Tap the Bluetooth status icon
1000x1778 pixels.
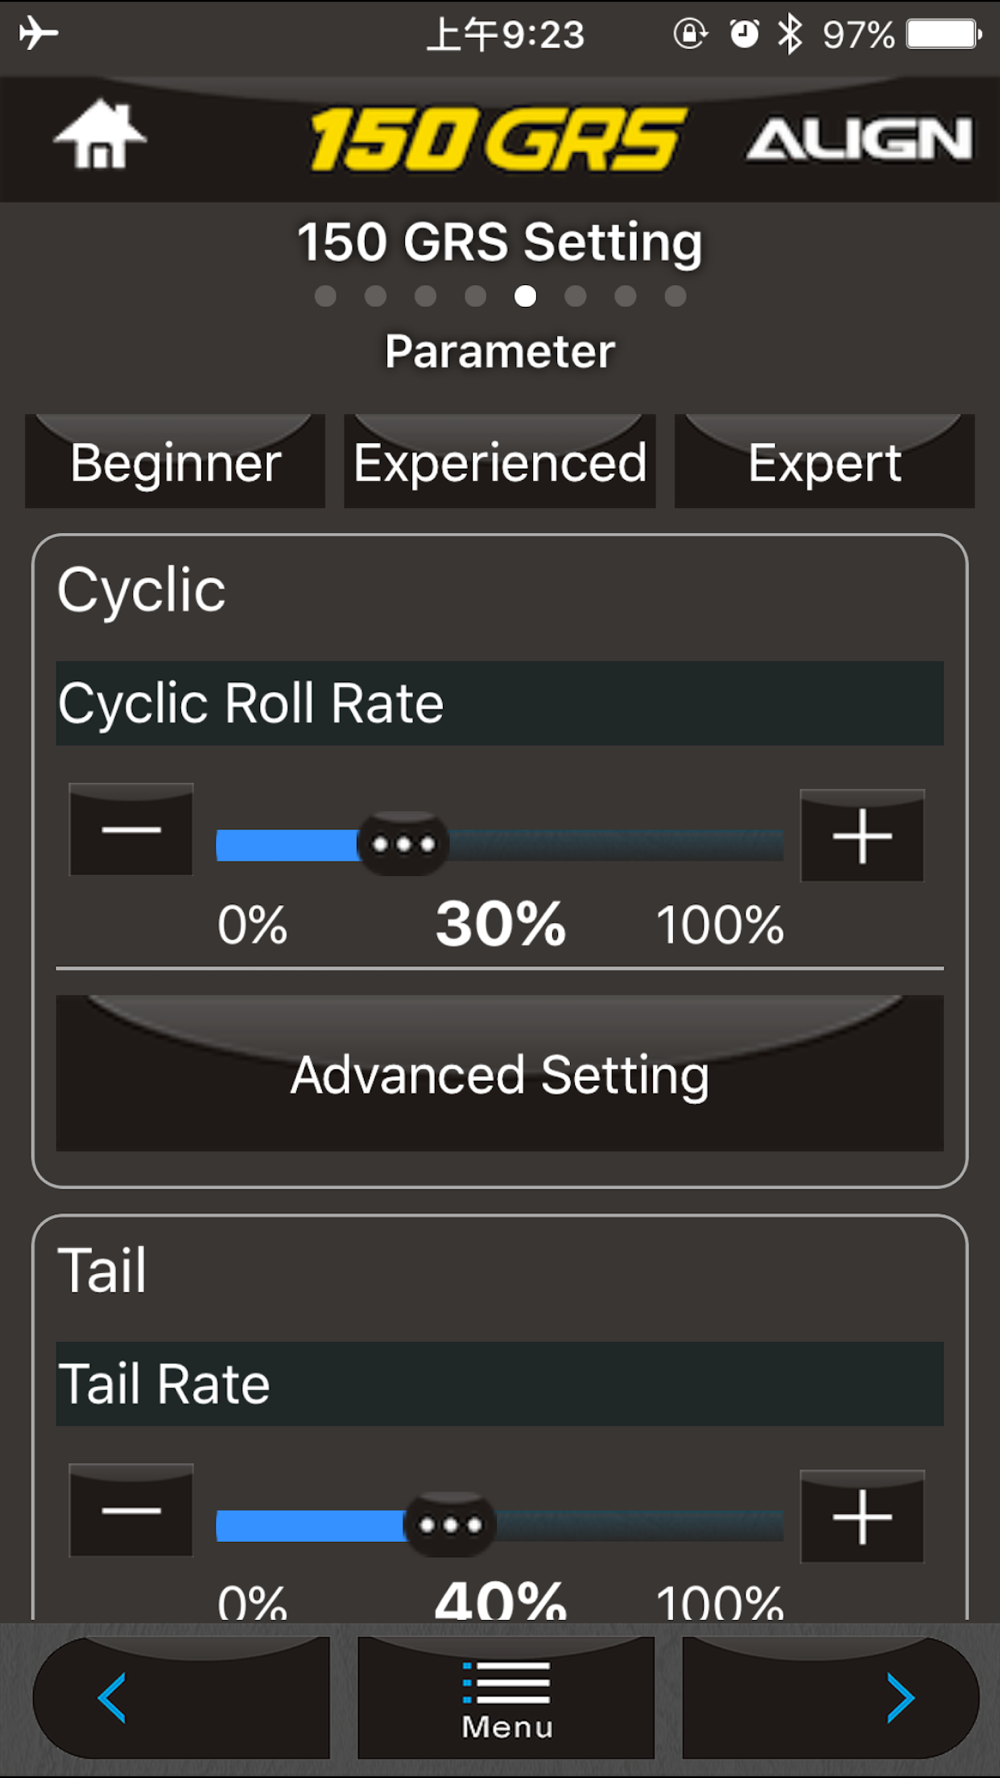point(790,35)
